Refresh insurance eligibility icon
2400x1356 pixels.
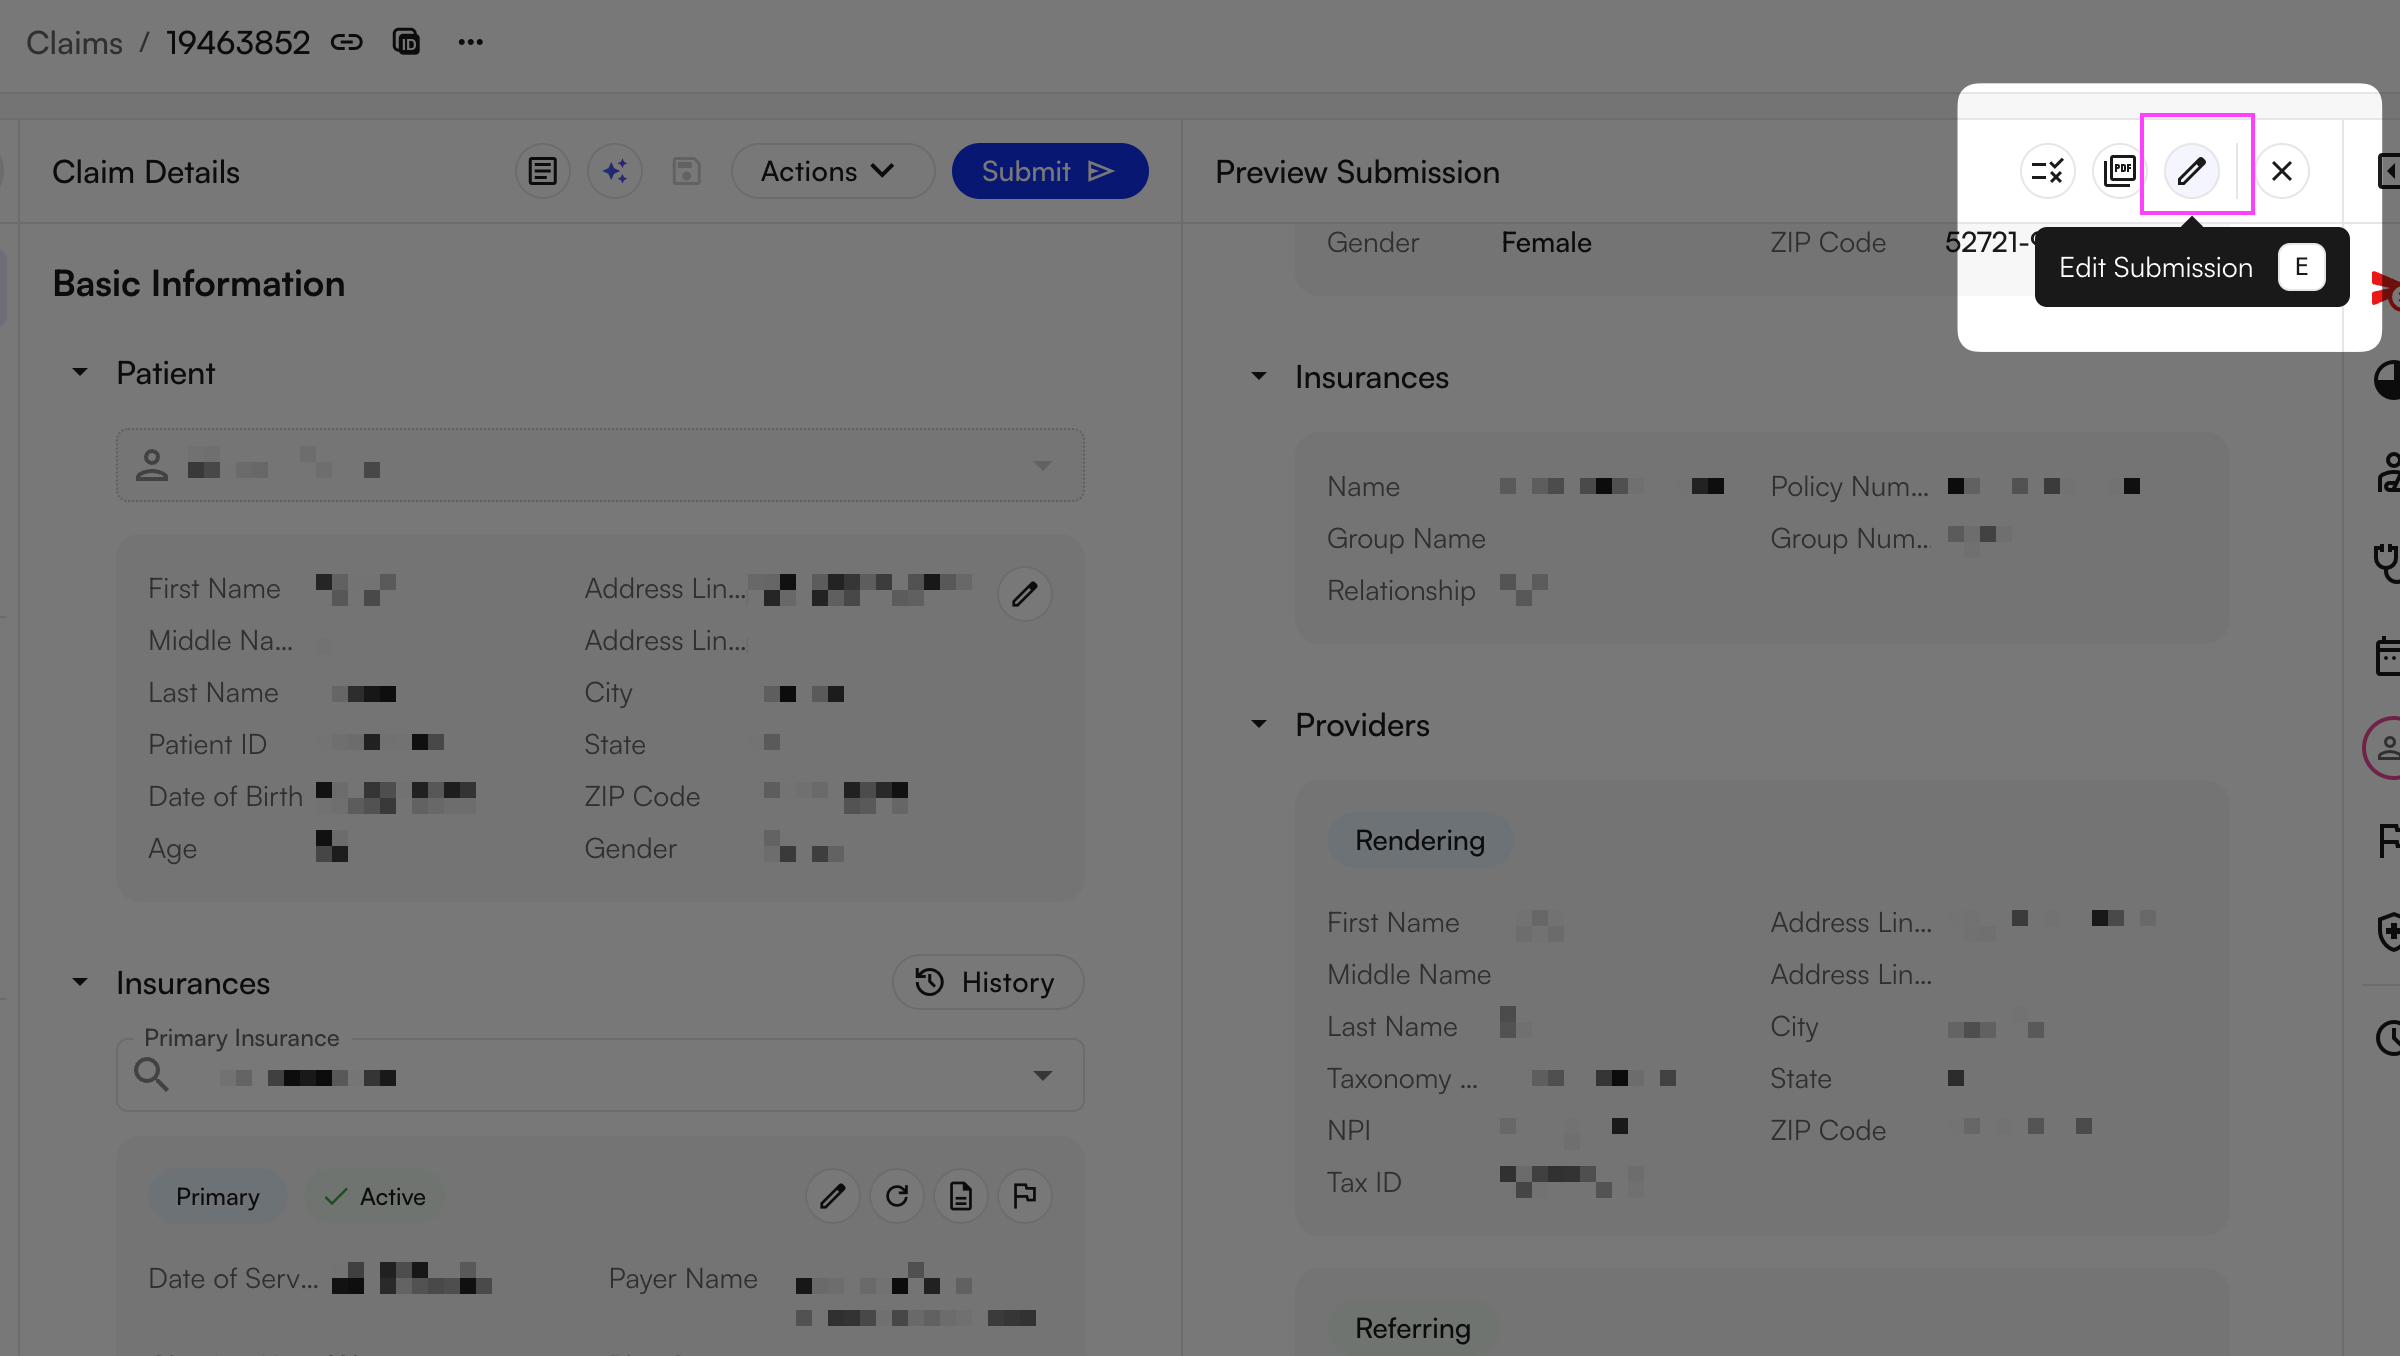coord(896,1196)
